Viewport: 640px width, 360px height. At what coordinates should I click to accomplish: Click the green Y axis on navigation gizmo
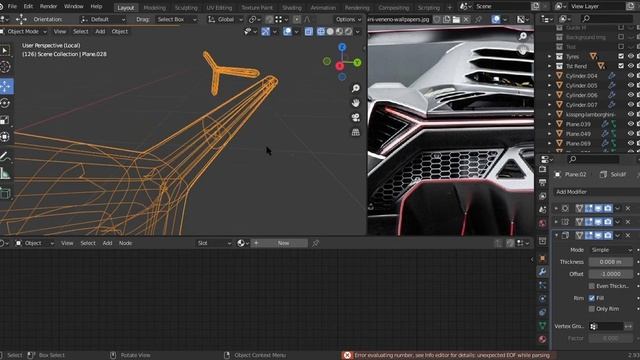point(357,62)
